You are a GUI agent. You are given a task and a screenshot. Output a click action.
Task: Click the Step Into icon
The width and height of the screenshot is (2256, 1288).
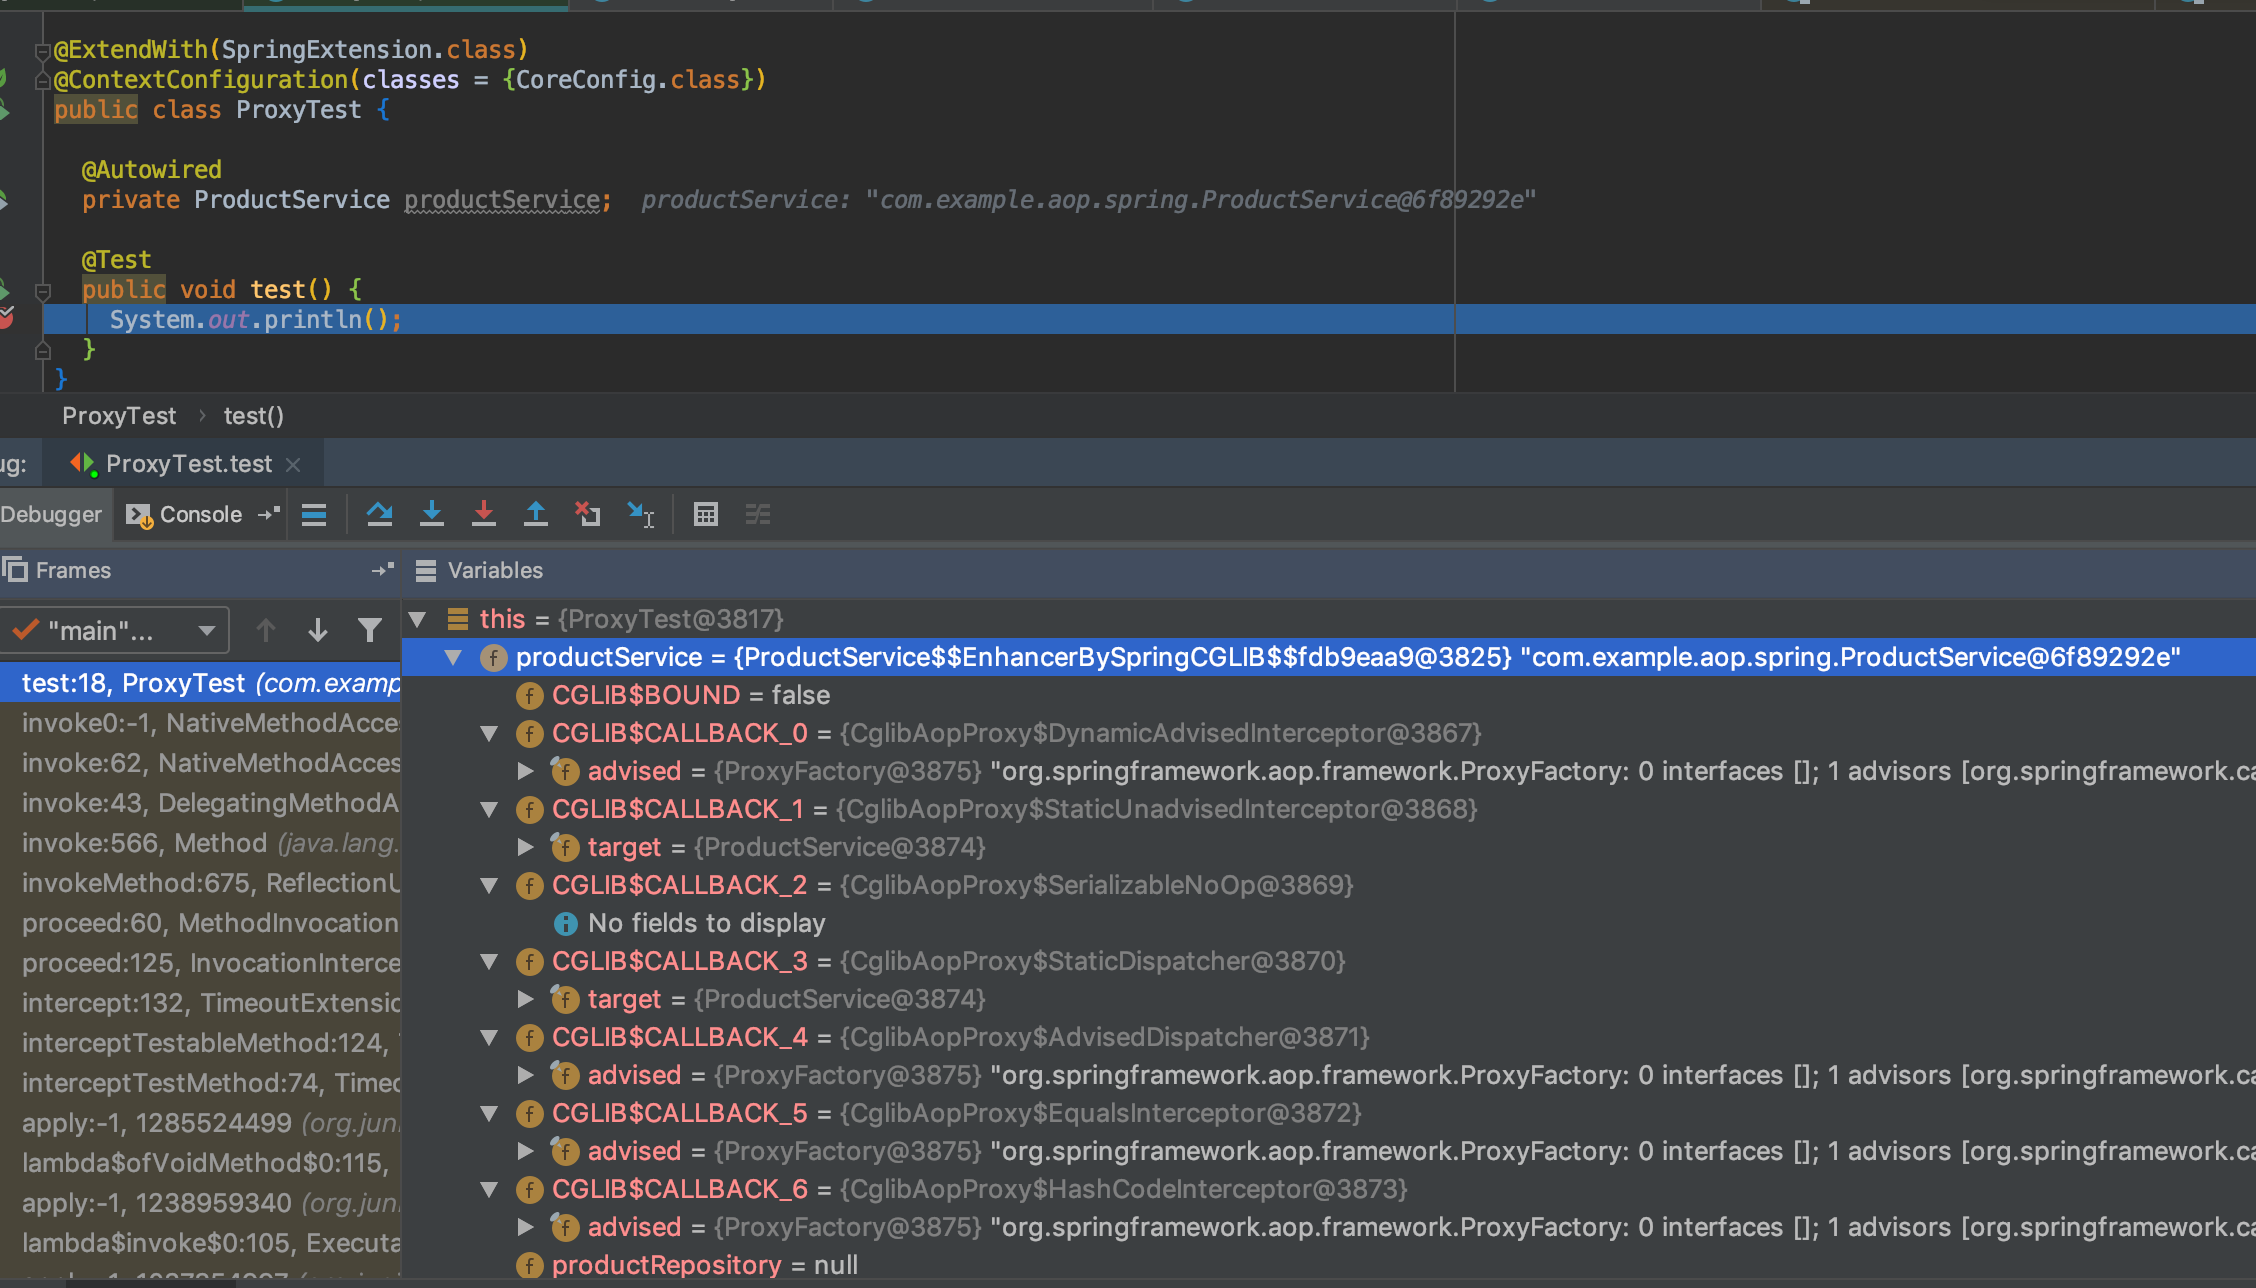(x=432, y=514)
